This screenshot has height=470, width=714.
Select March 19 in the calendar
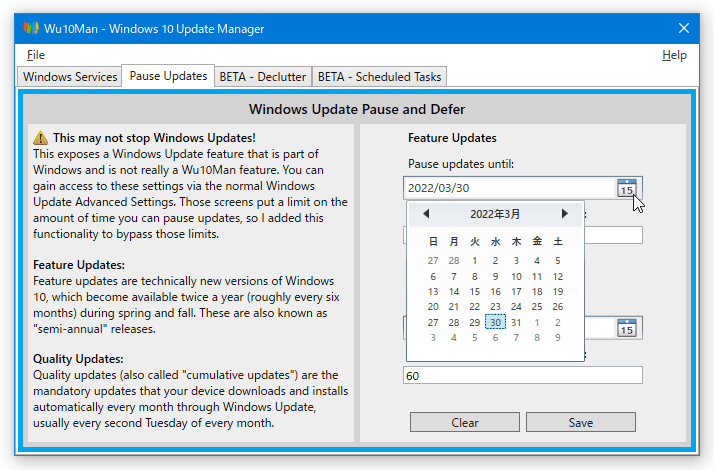pos(558,291)
